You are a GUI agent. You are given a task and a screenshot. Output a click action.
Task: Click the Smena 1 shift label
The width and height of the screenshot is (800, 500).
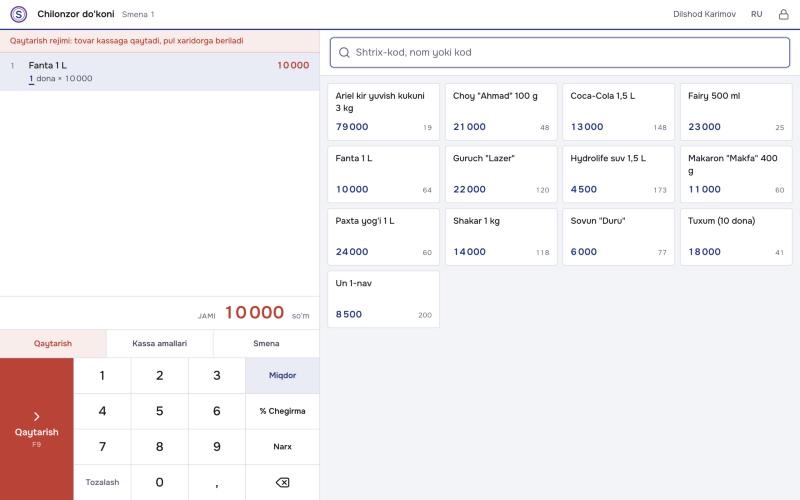pos(138,14)
